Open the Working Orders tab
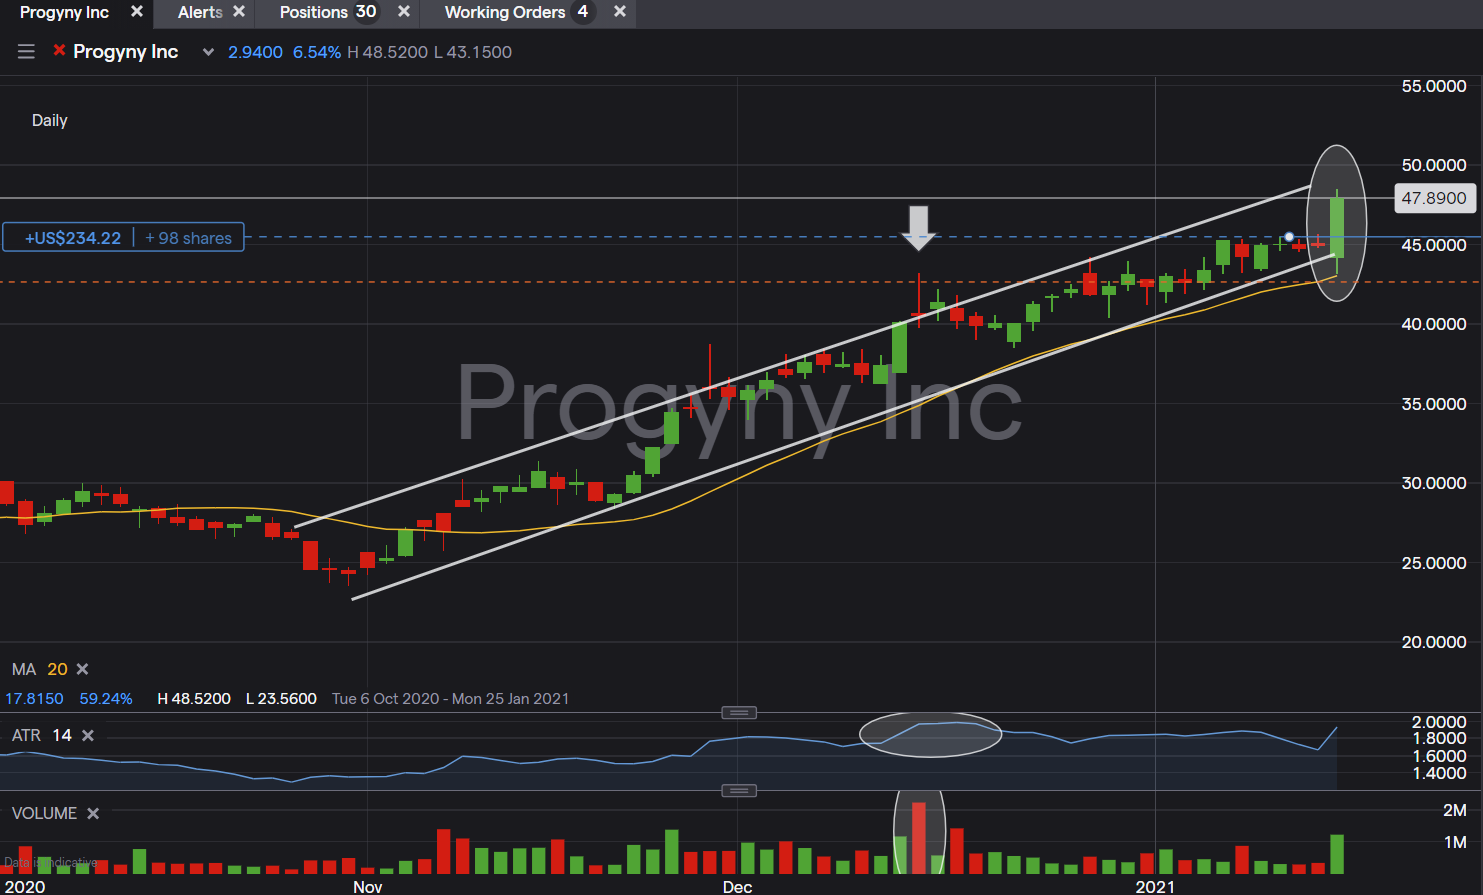Image resolution: width=1483 pixels, height=895 pixels. point(505,13)
